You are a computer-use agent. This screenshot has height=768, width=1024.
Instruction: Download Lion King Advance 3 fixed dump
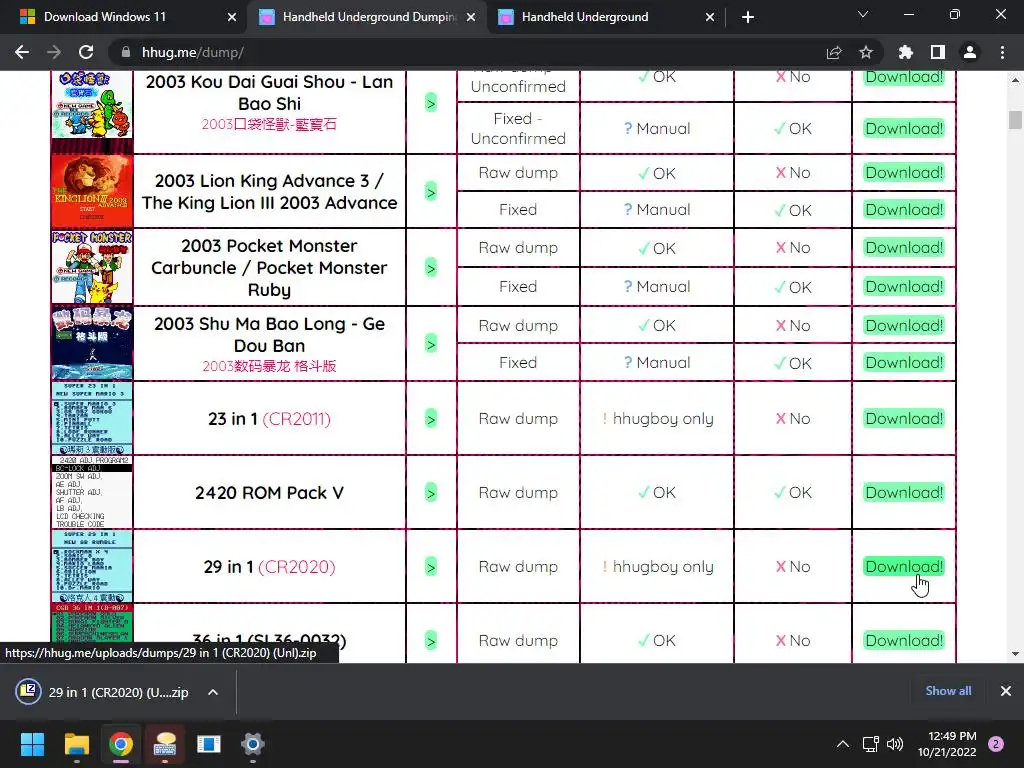coord(904,210)
